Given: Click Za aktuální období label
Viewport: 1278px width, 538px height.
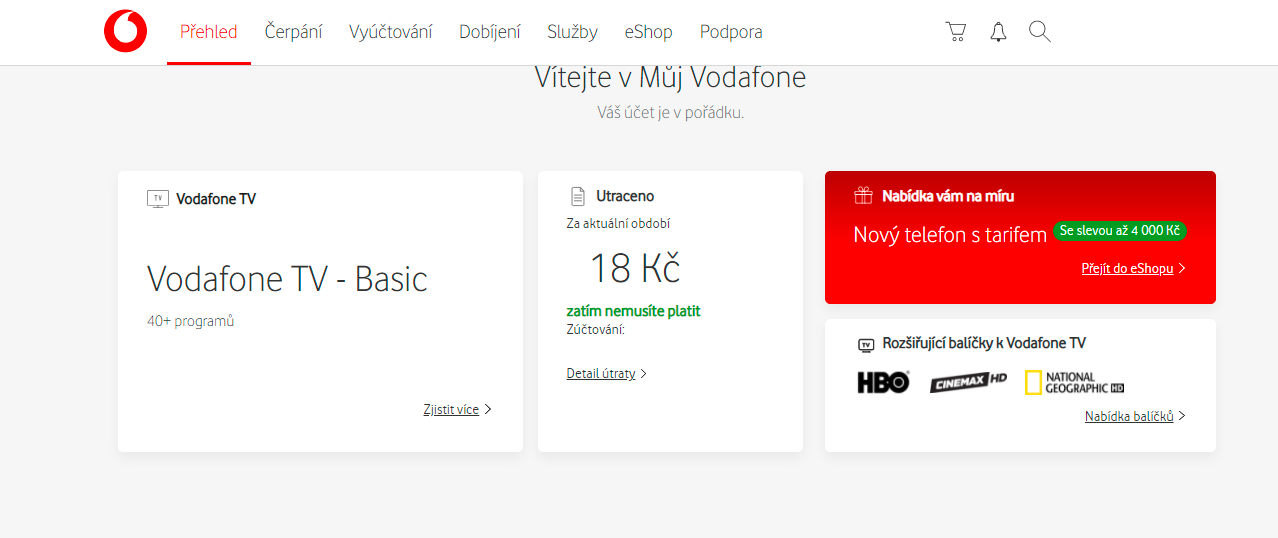Looking at the screenshot, I should coord(618,223).
